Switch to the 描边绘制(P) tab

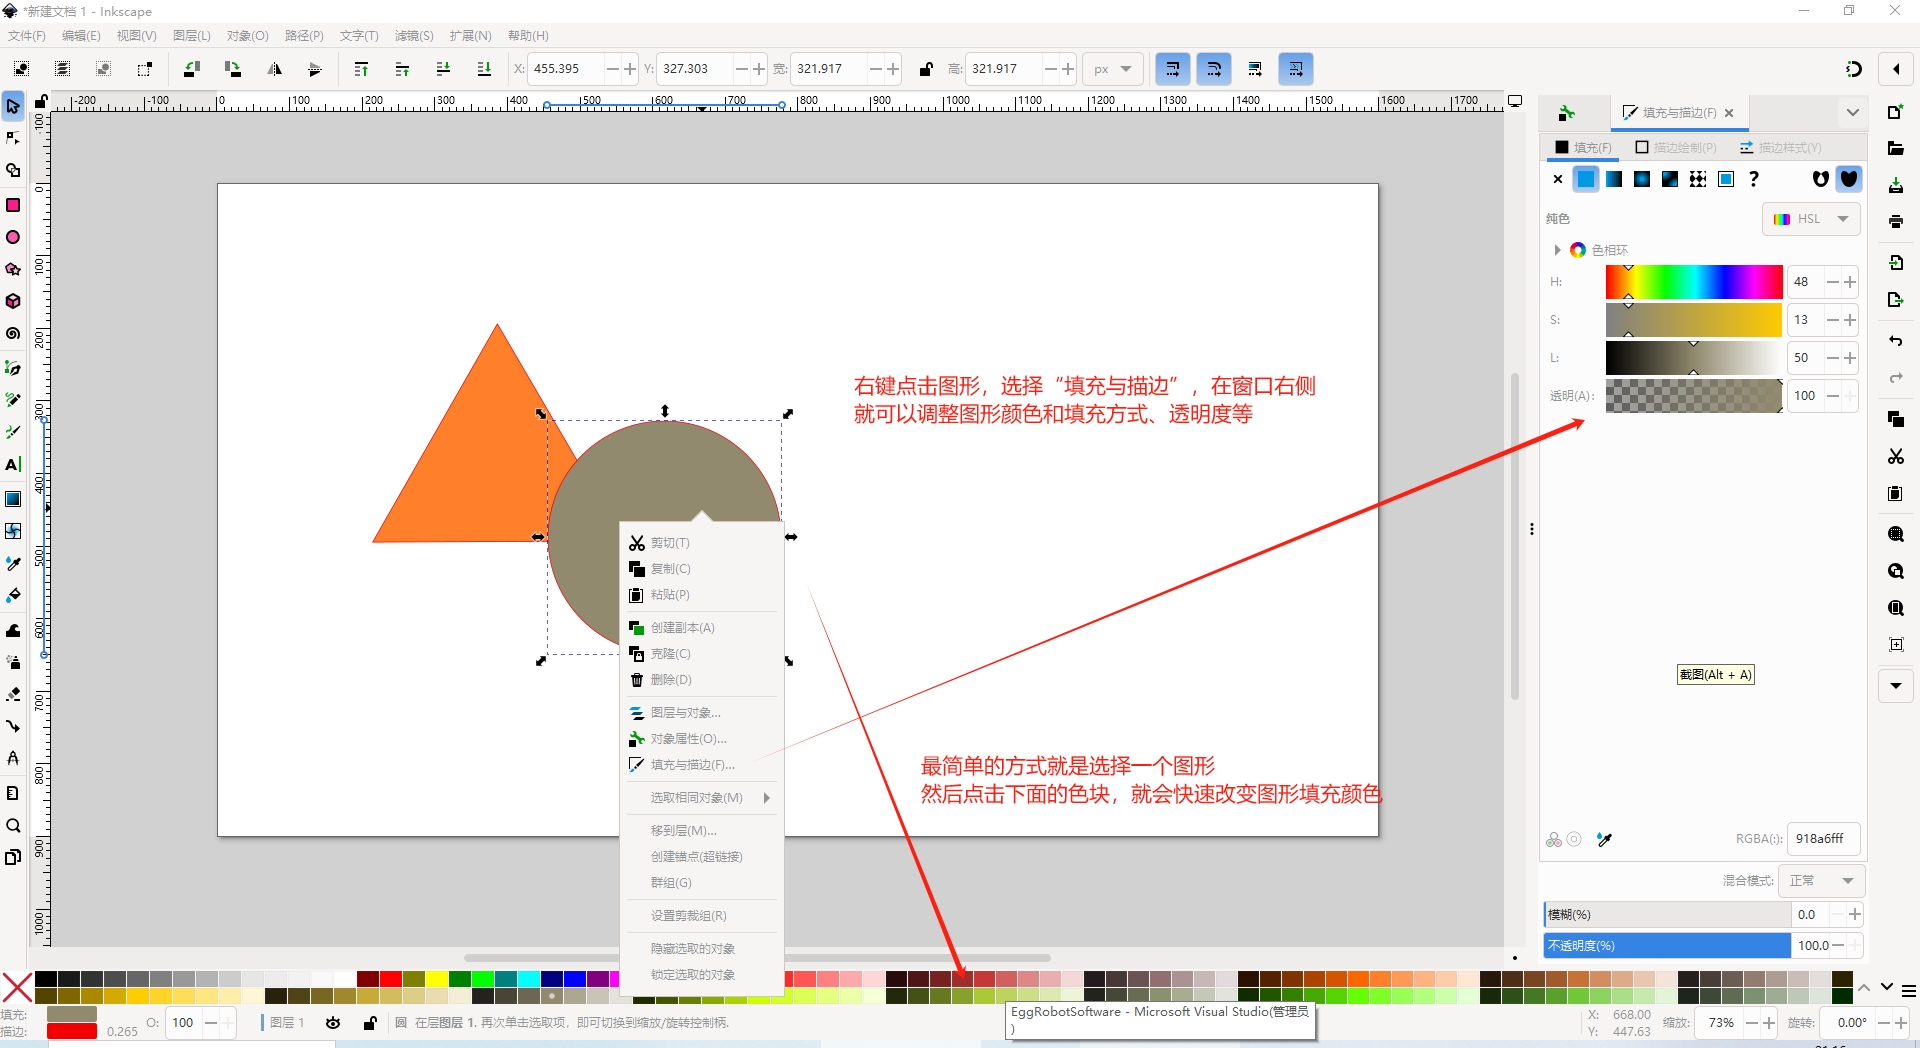pyautogui.click(x=1676, y=147)
